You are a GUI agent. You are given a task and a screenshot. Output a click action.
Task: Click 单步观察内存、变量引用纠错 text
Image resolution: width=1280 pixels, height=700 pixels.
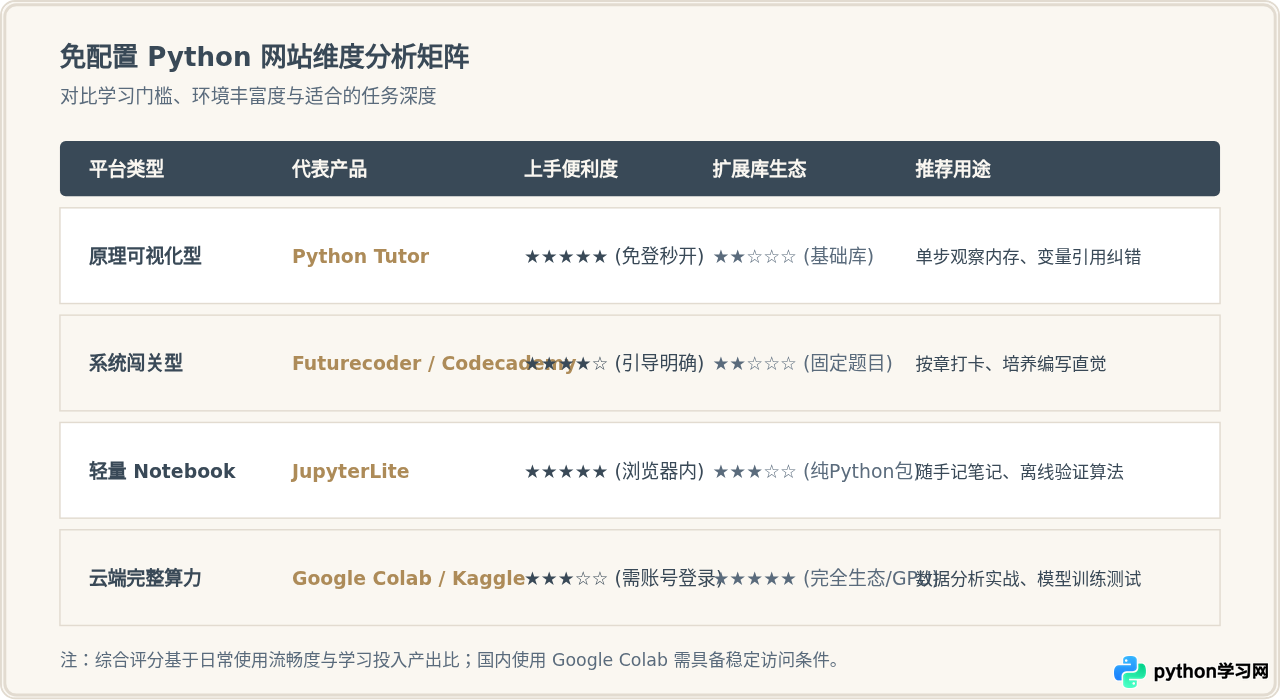(x=1028, y=257)
